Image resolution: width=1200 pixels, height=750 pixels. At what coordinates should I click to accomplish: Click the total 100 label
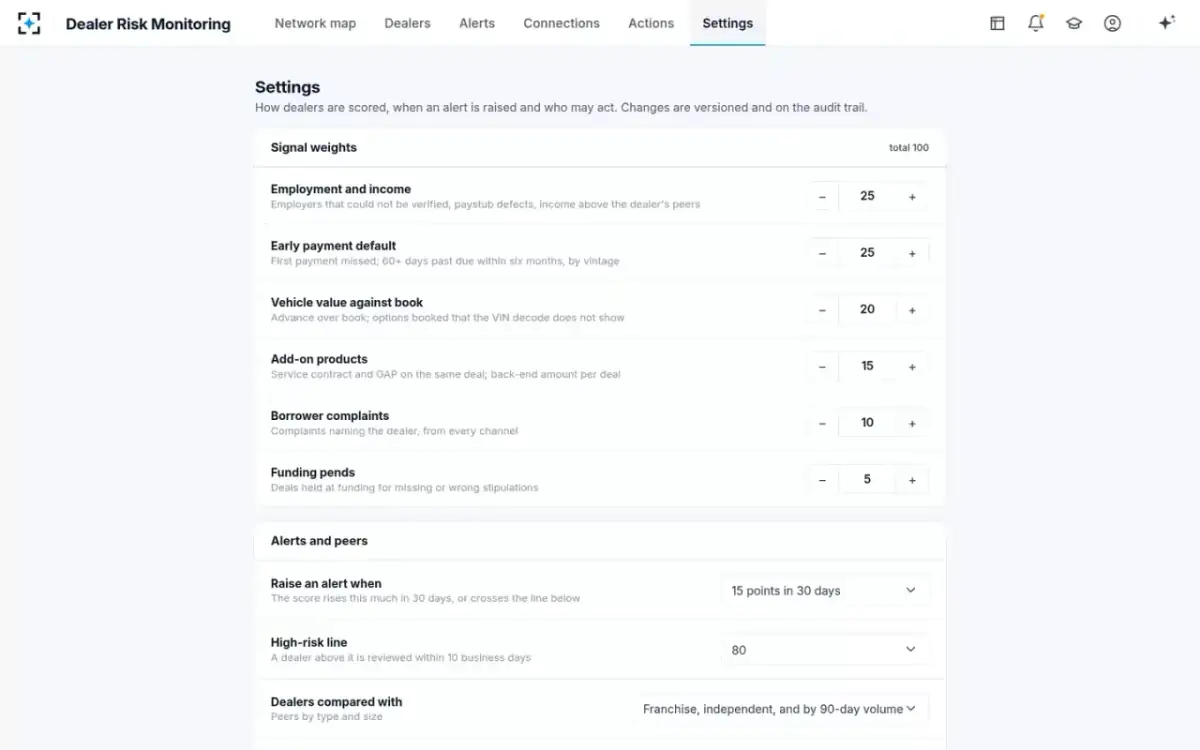click(908, 148)
